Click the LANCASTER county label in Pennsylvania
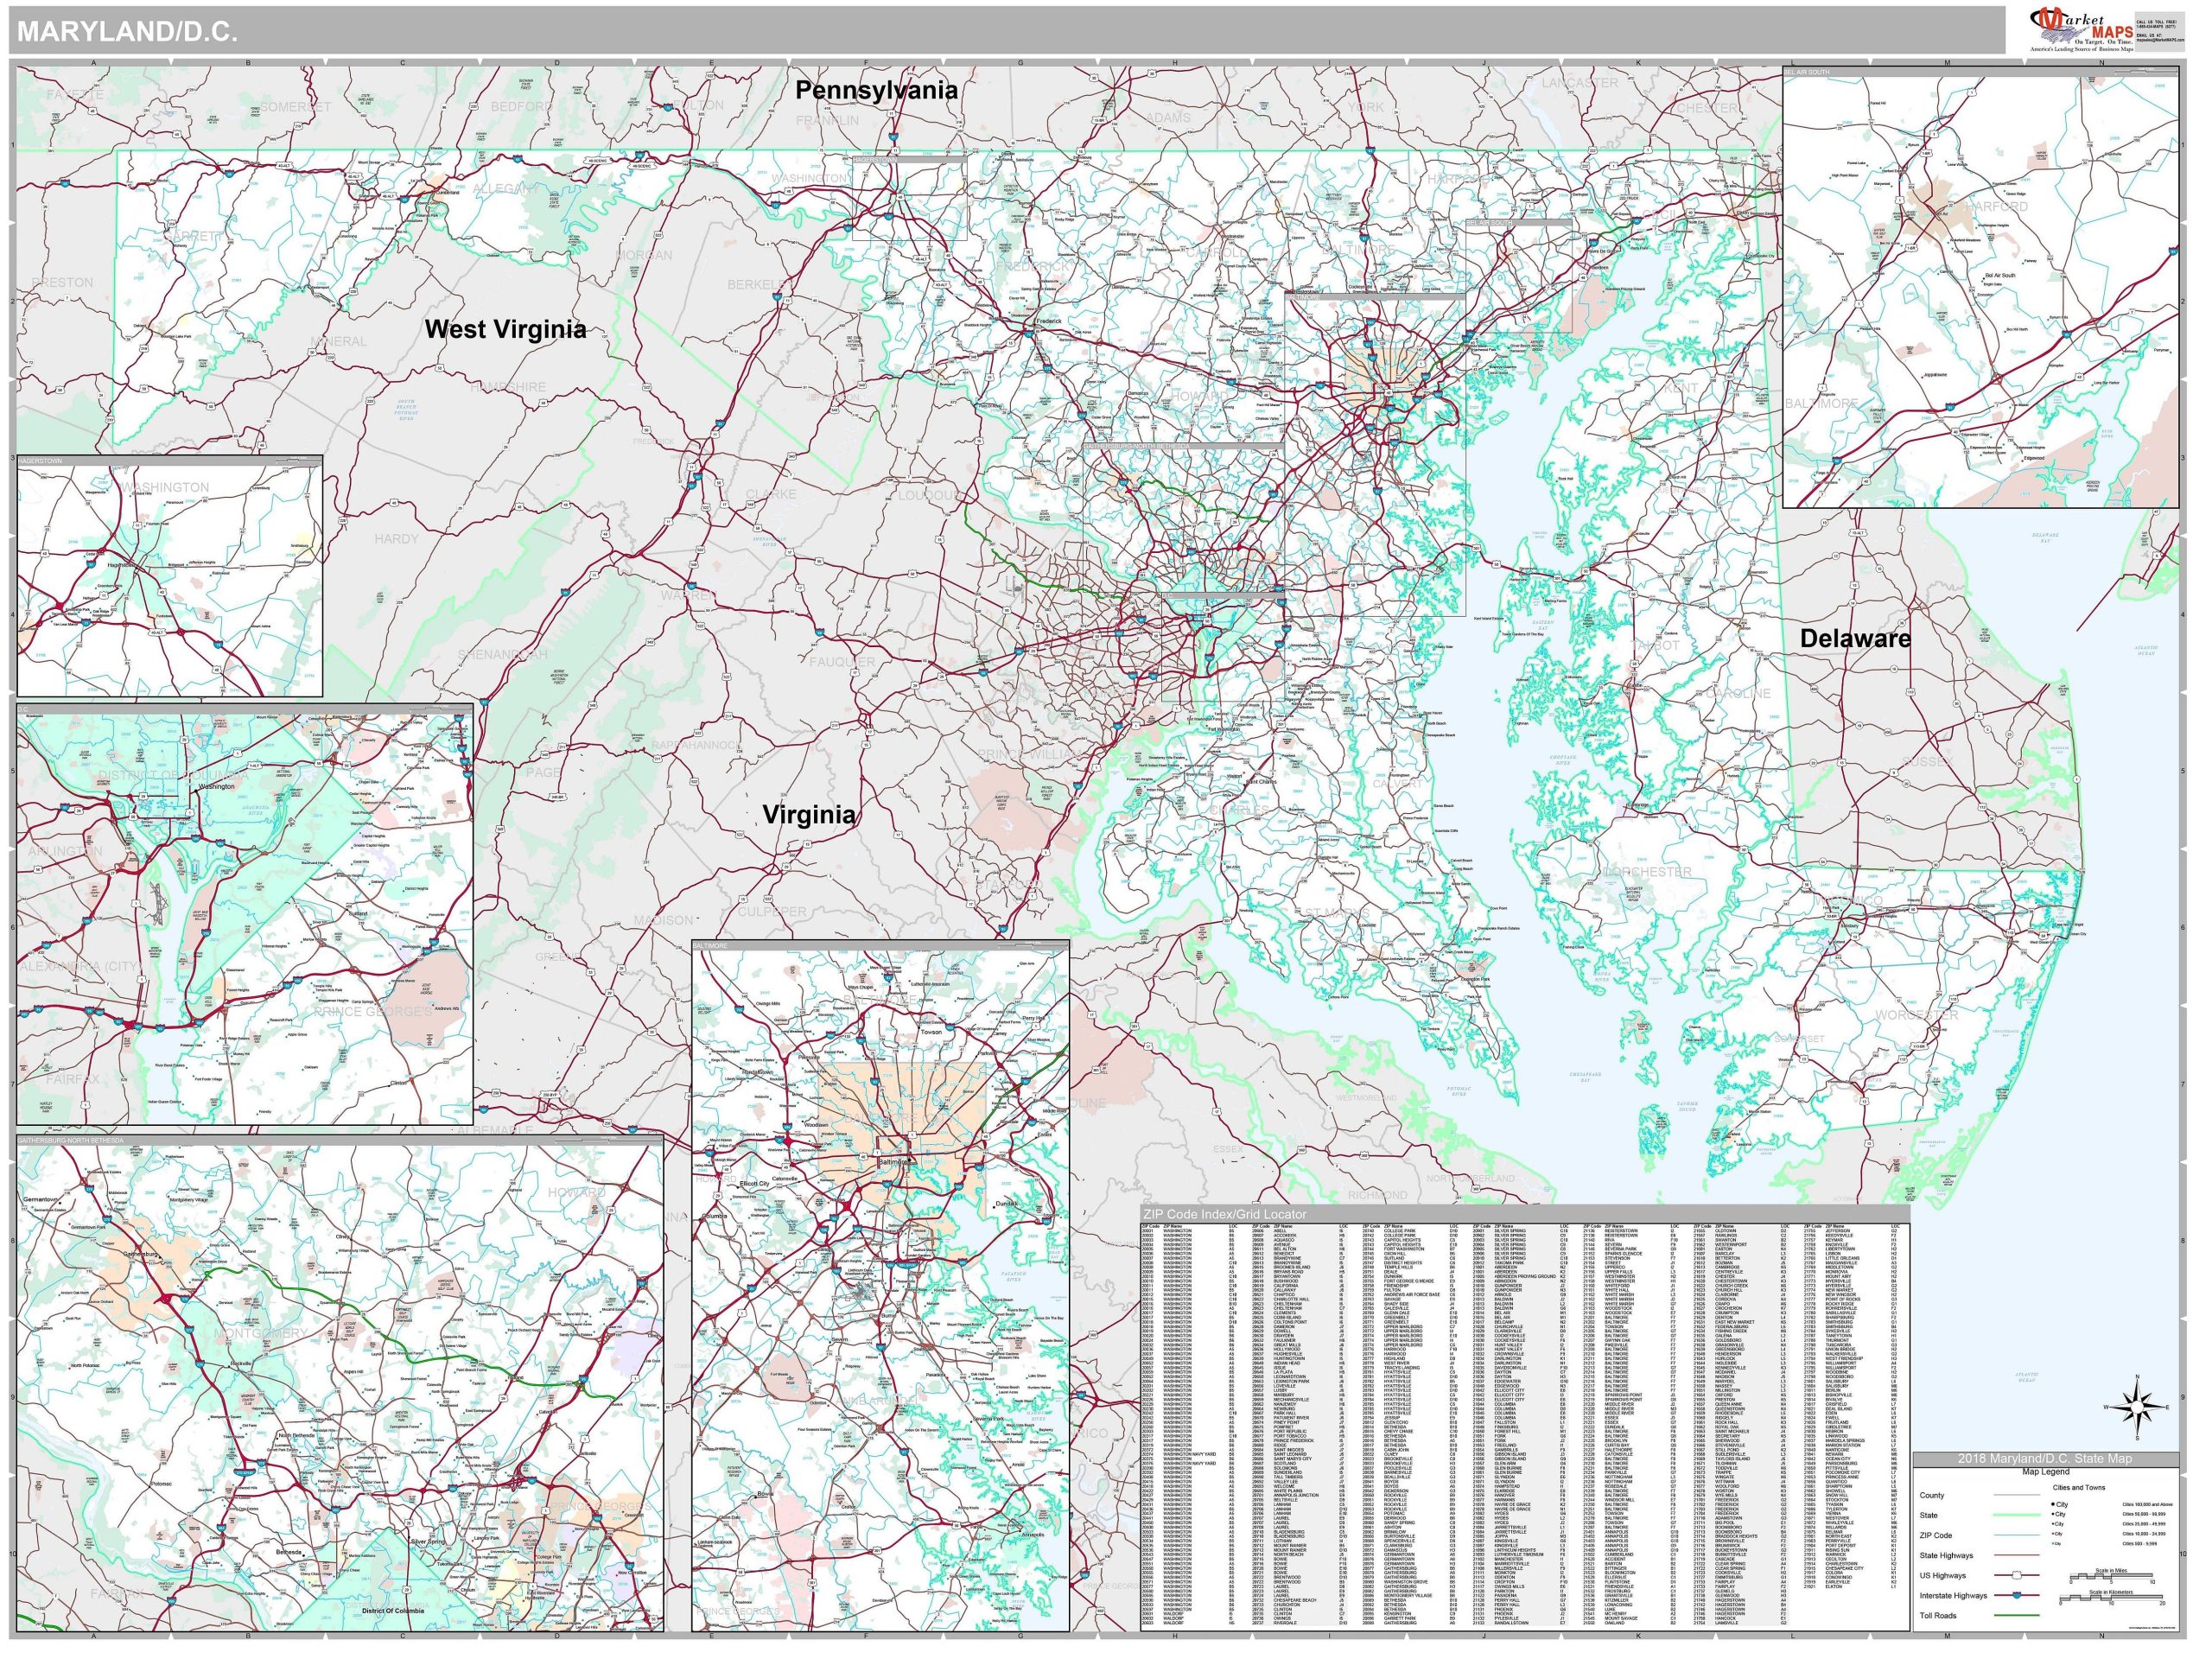The width and height of the screenshot is (2212, 1659). click(x=1580, y=82)
